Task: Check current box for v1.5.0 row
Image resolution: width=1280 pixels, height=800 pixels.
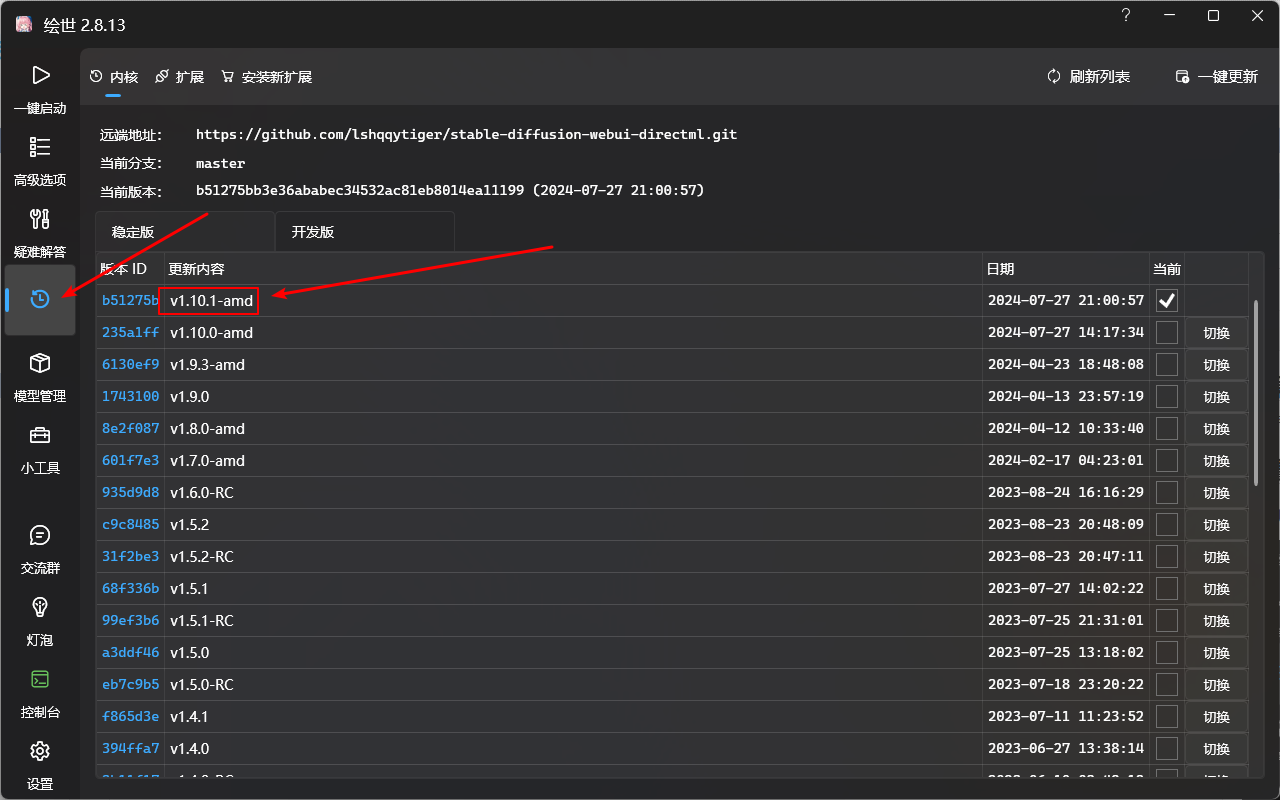Action: (x=1167, y=652)
